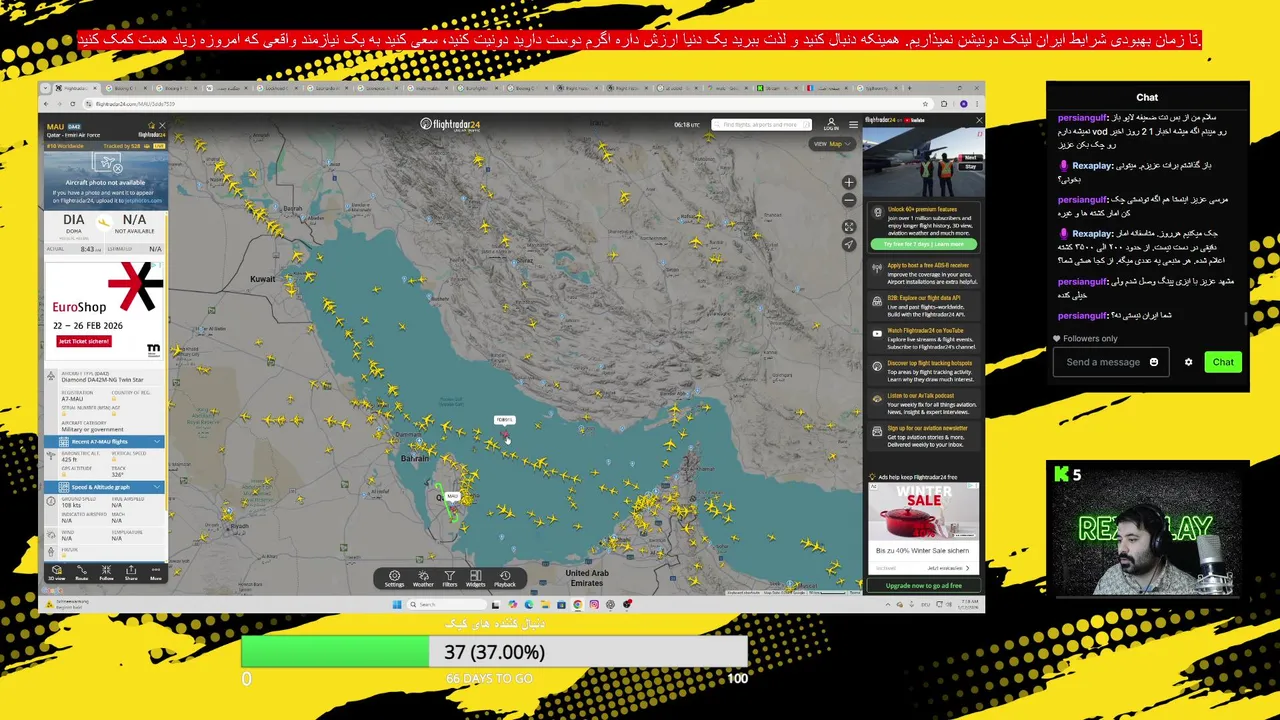The image size is (1280, 720).
Task: Open the Windows Start menu
Action: (x=397, y=604)
